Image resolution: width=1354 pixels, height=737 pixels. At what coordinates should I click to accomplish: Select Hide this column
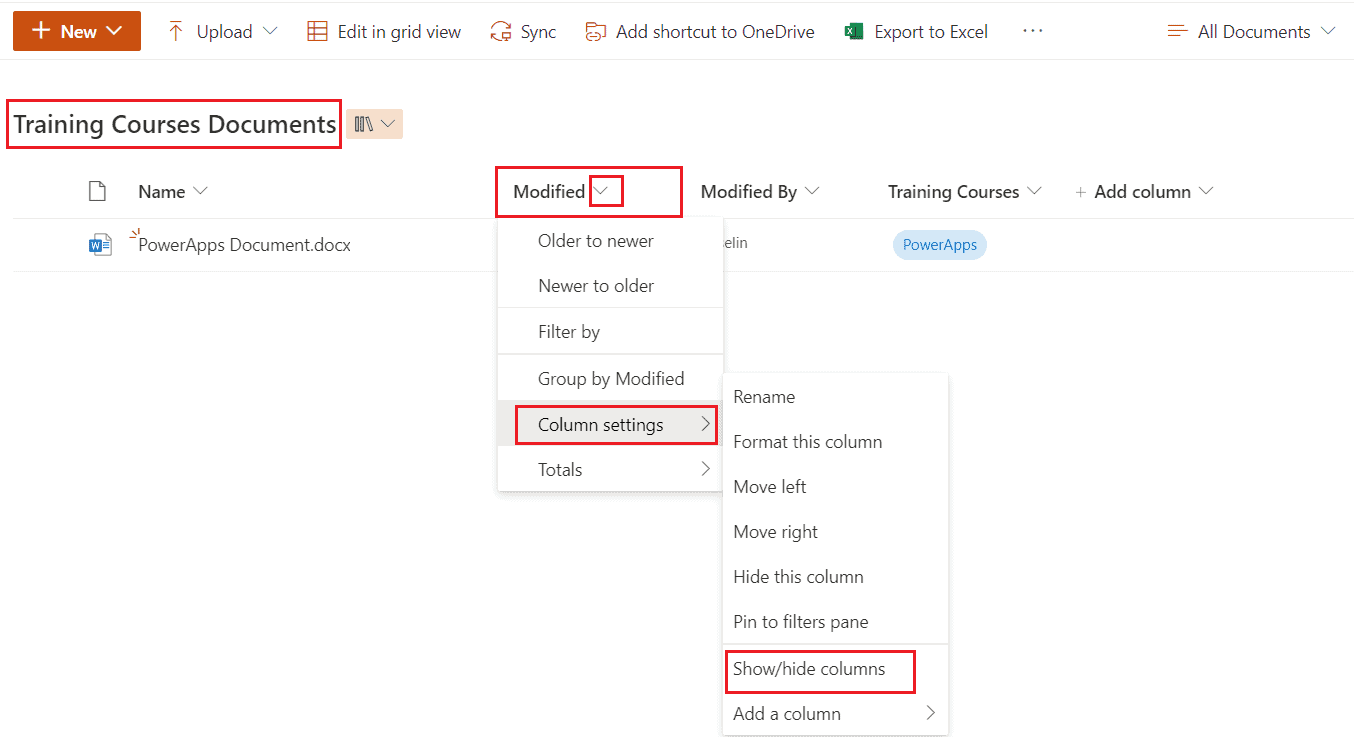[835, 576]
